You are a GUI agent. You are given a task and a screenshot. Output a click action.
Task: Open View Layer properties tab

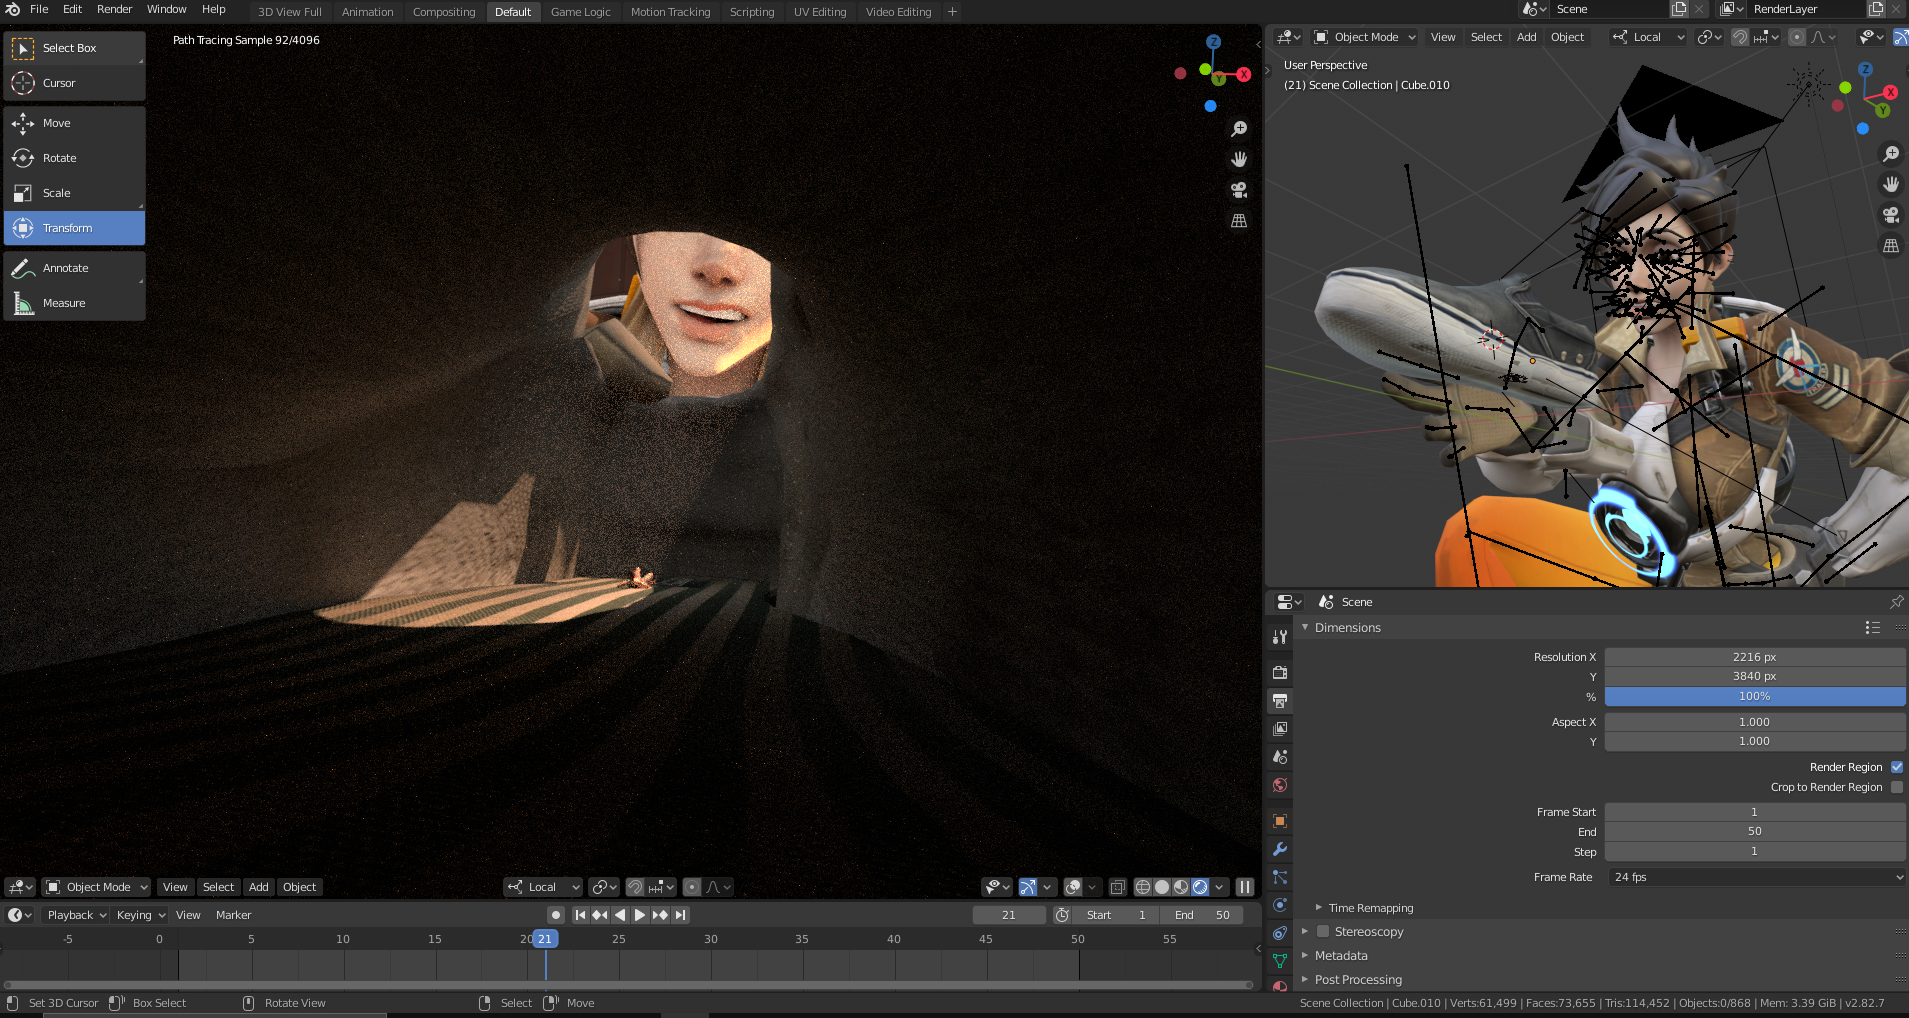pos(1280,729)
